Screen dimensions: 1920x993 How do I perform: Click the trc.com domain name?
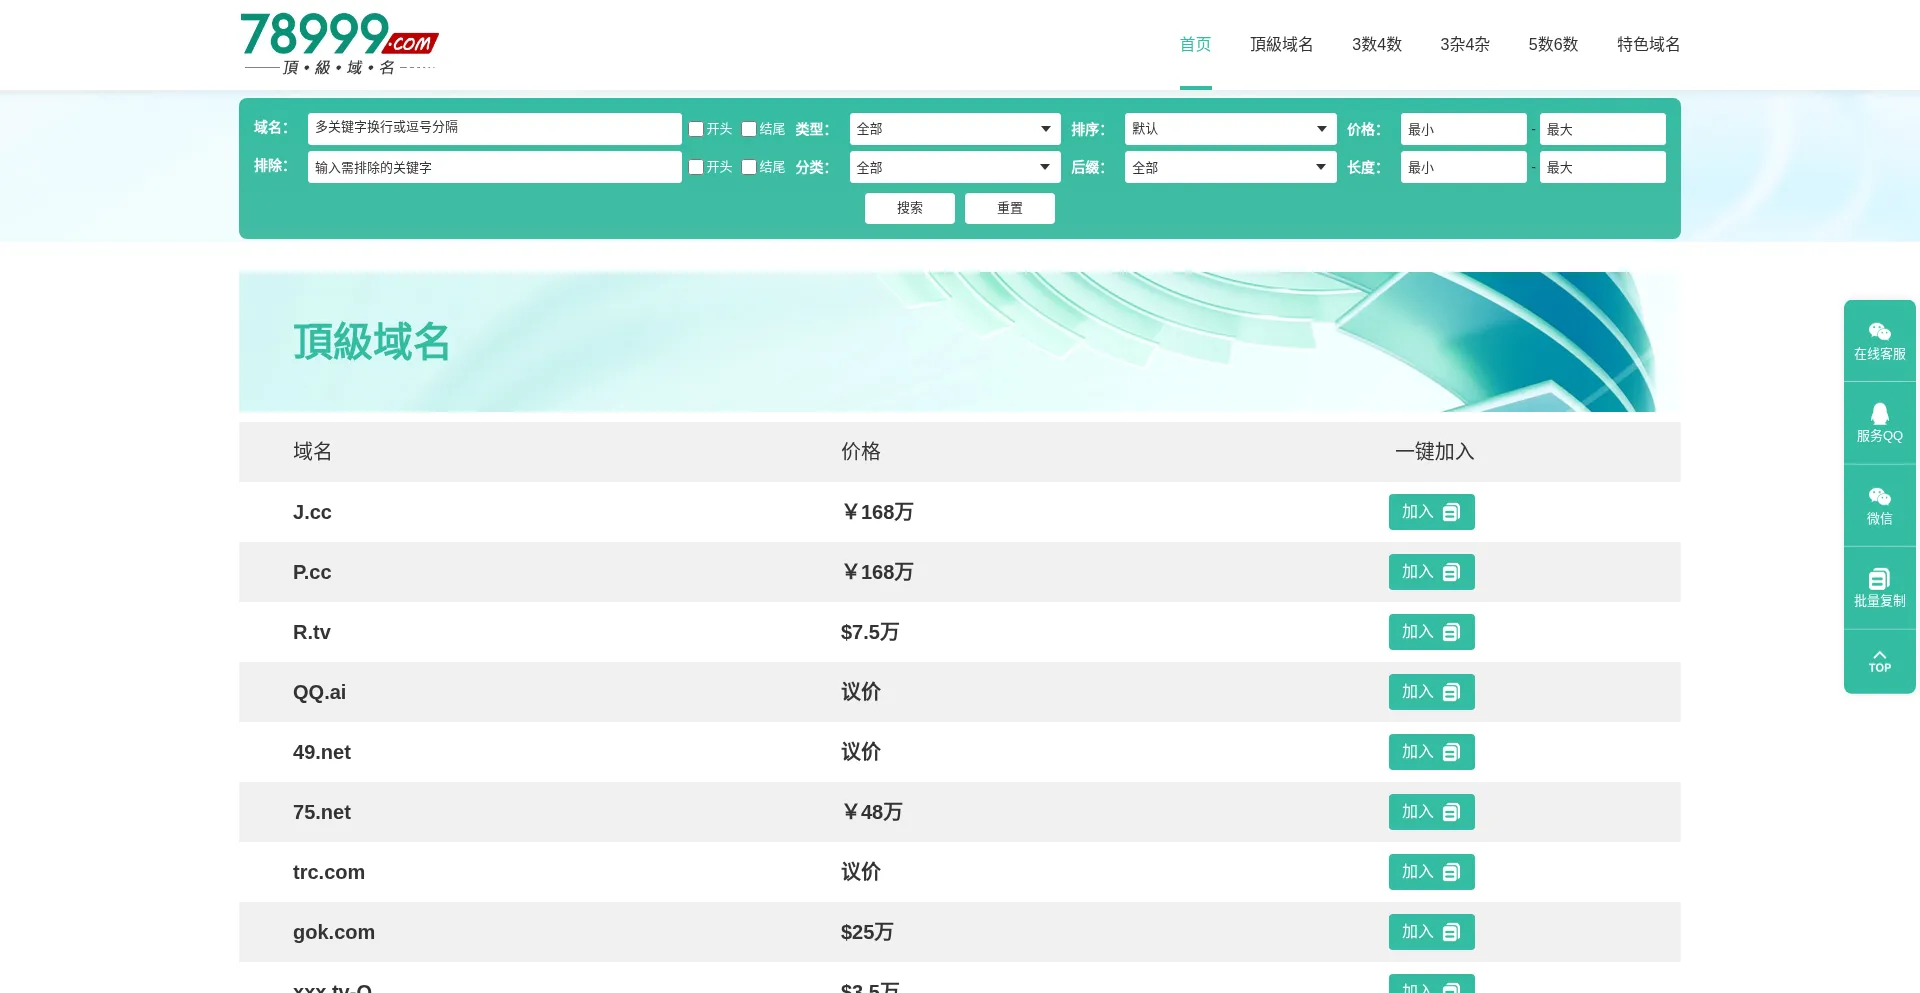coord(329,872)
